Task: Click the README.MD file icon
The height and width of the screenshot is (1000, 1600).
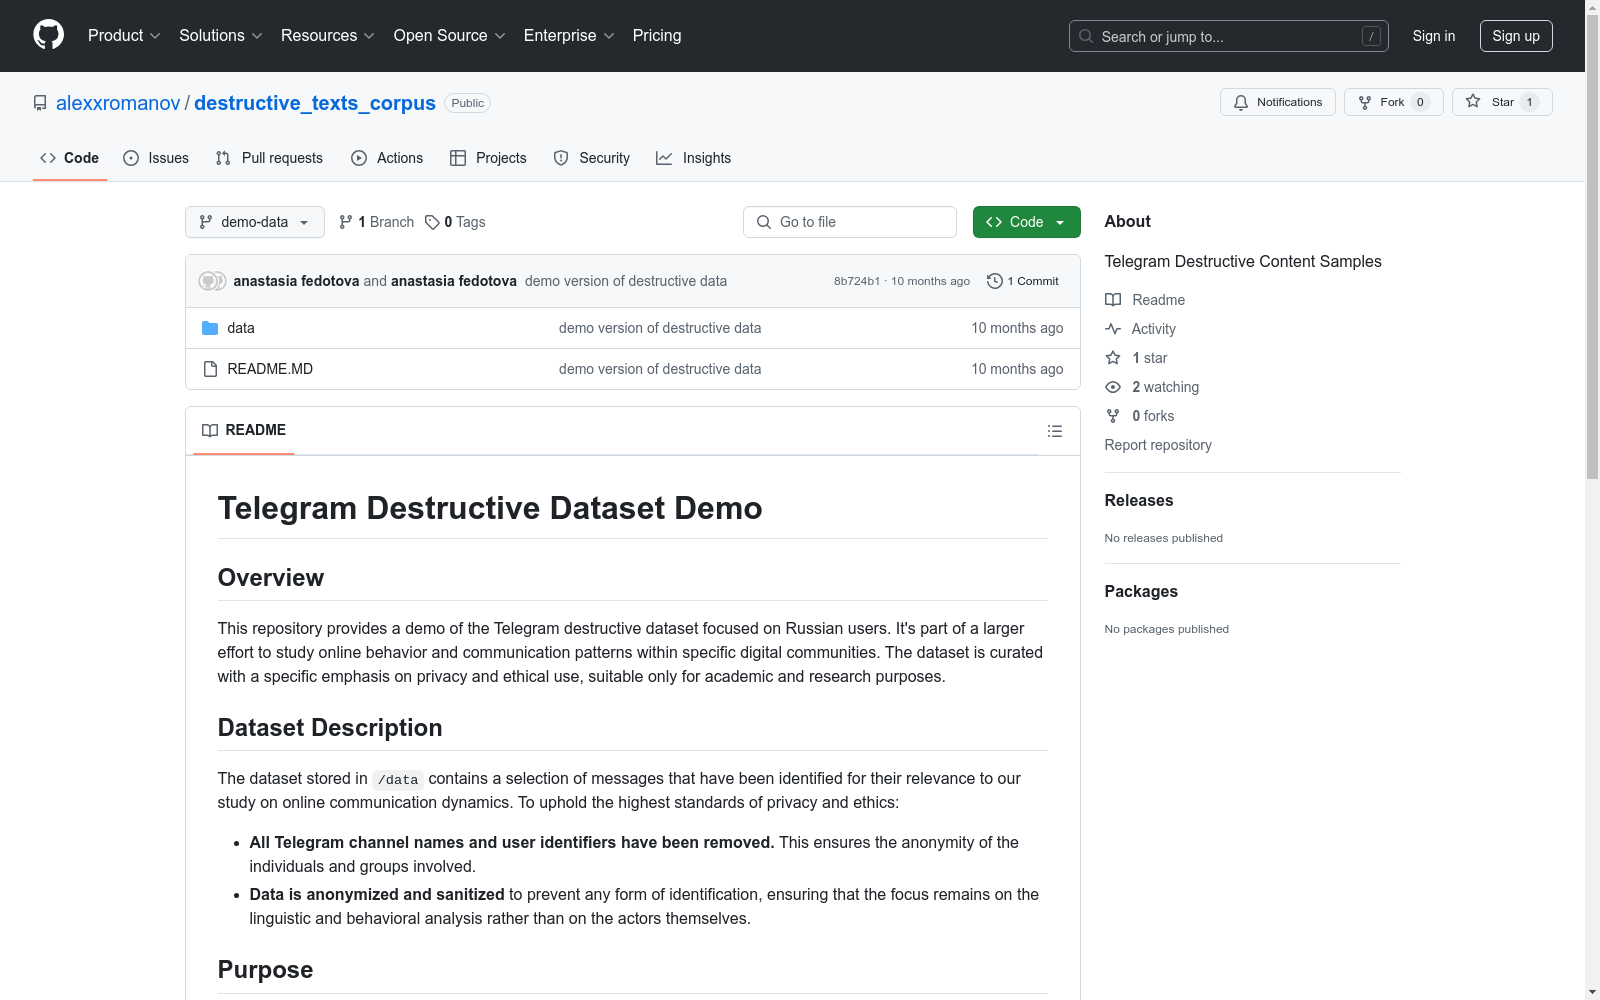Action: click(210, 369)
